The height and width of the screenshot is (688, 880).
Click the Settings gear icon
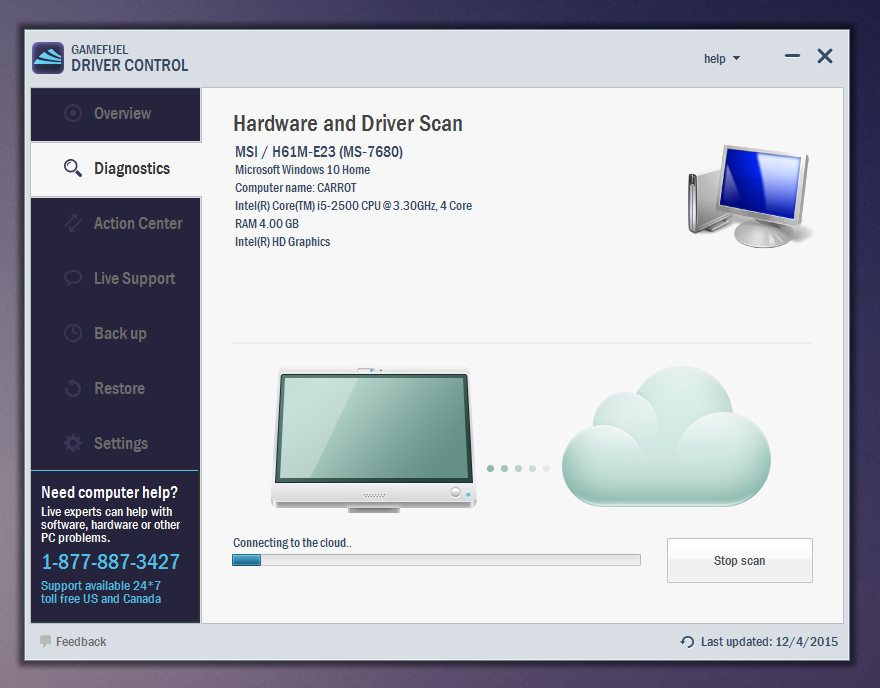click(73, 443)
